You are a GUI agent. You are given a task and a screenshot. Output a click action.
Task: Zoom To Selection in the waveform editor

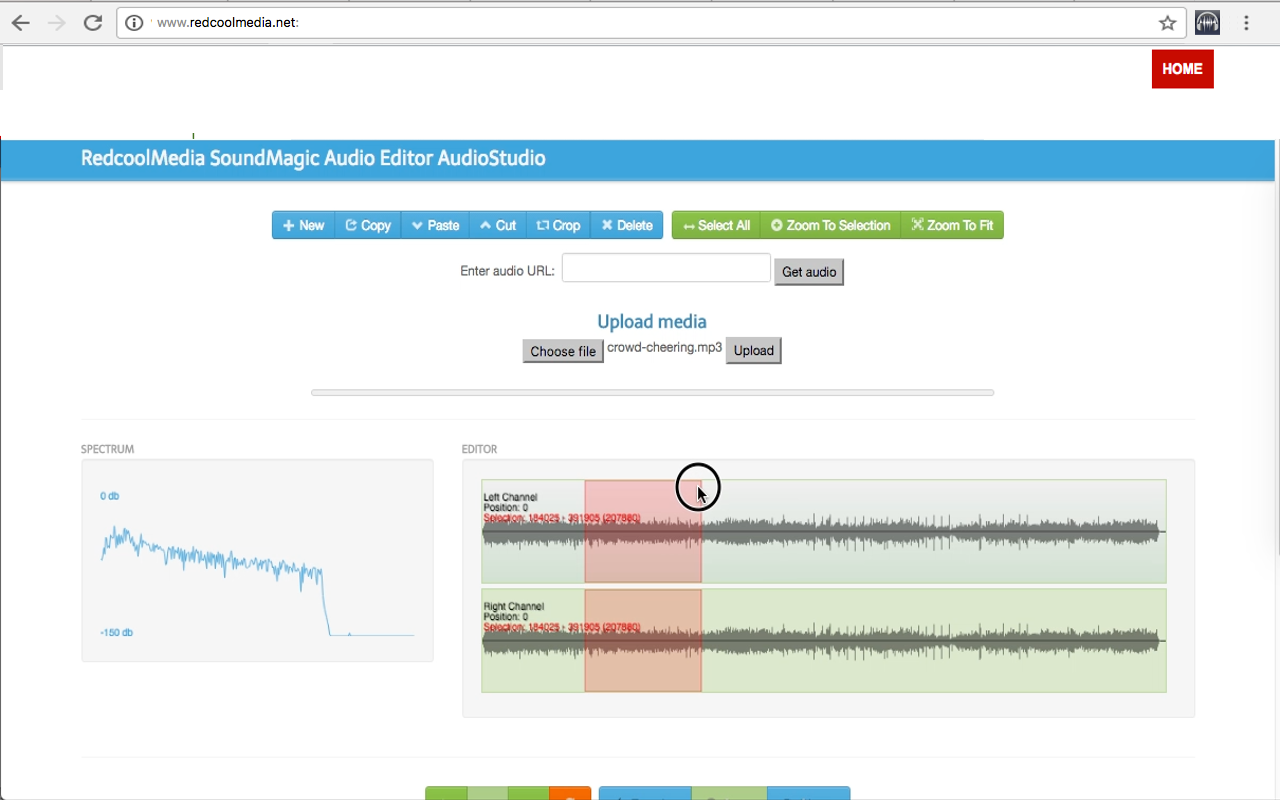[831, 225]
